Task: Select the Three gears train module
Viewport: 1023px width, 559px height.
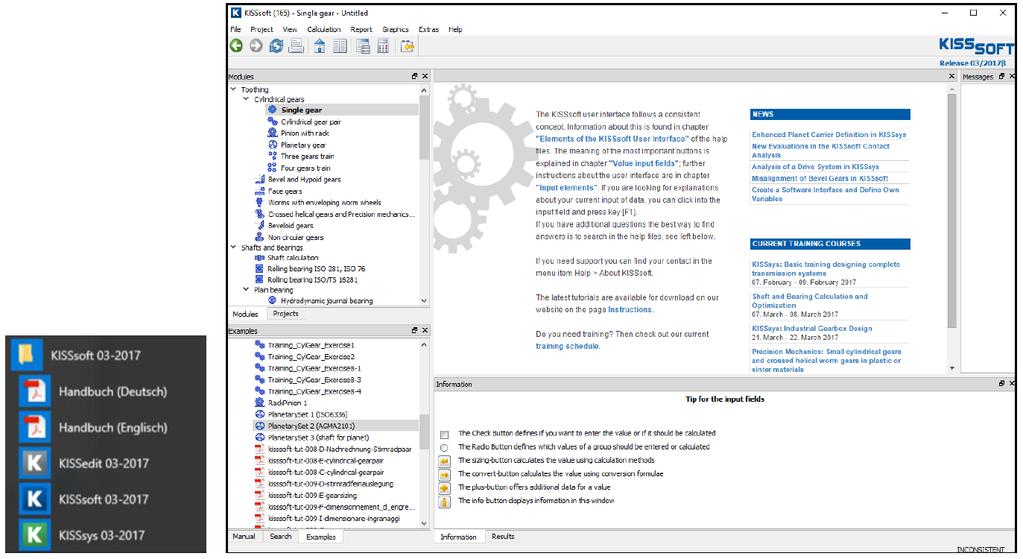Action: [x=307, y=157]
